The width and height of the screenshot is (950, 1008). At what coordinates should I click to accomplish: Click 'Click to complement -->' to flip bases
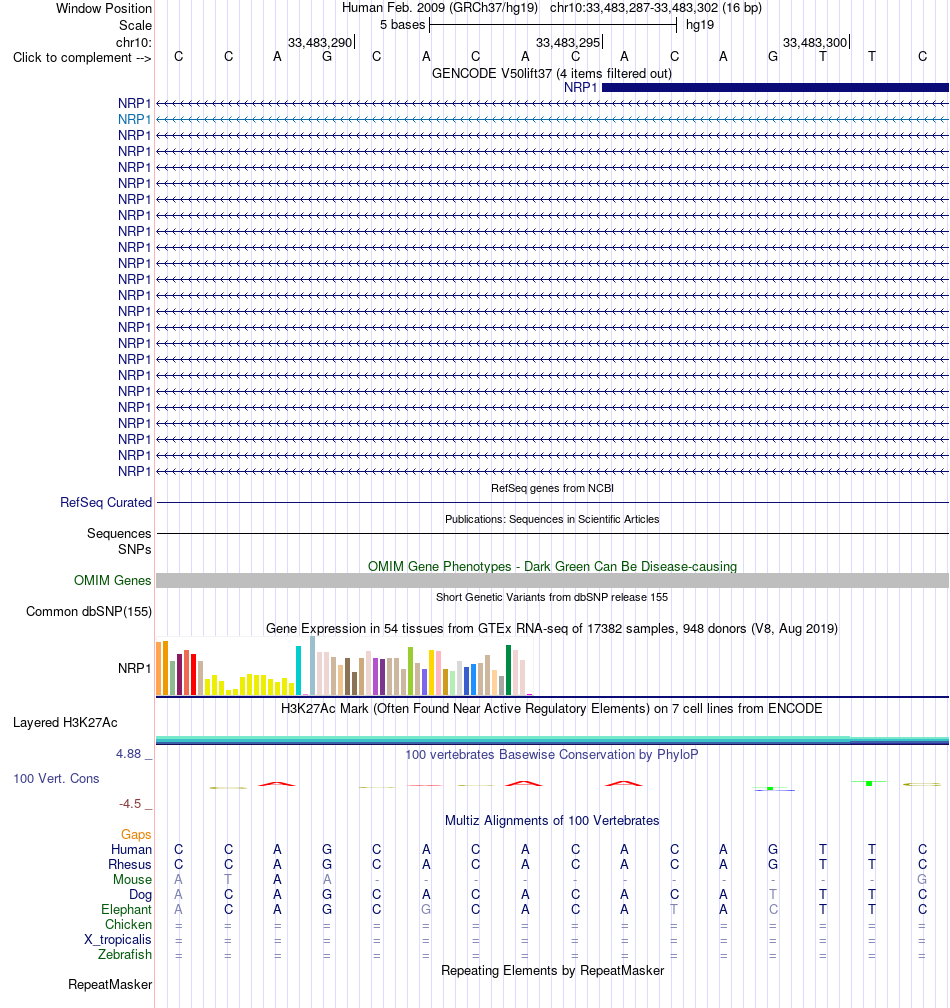pyautogui.click(x=82, y=57)
